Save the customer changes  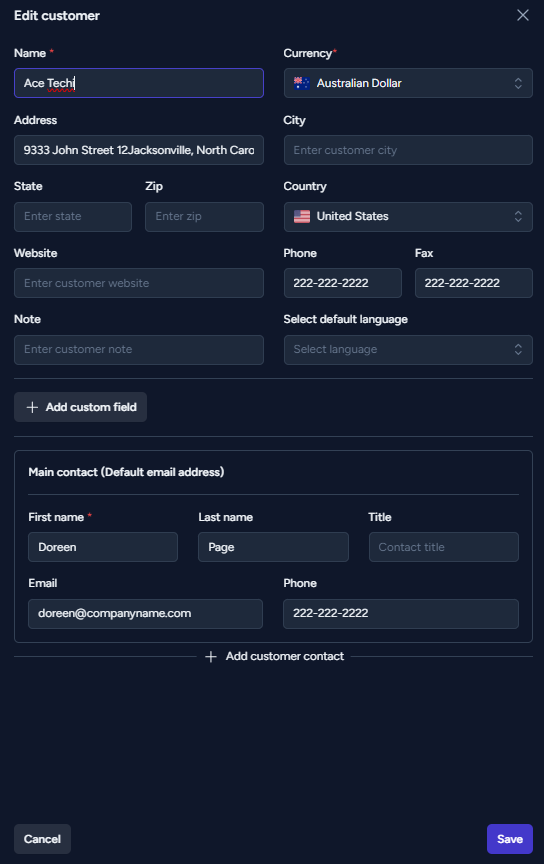(510, 839)
